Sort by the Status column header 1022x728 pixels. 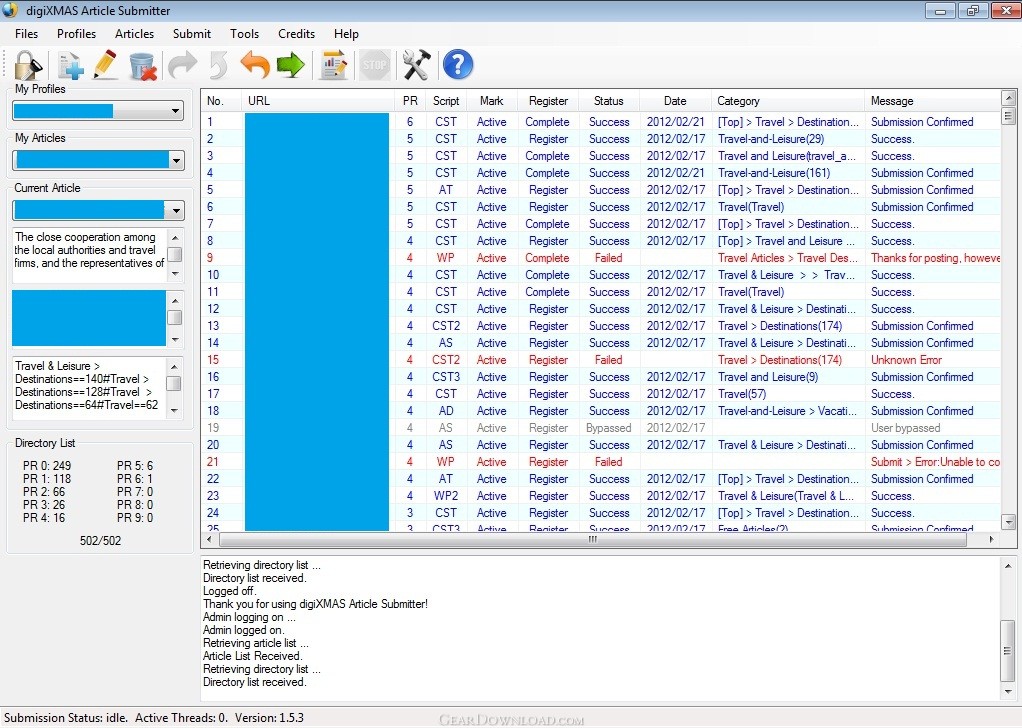pos(609,101)
